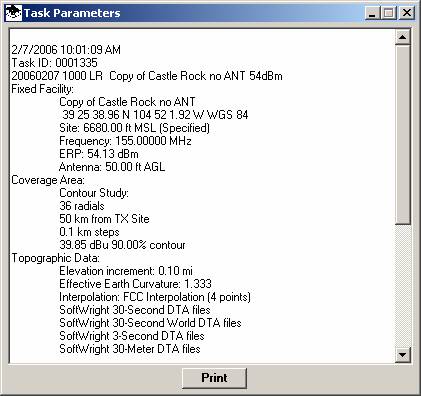
Task: Maximize the Task Parameters window
Action: click(x=389, y=13)
